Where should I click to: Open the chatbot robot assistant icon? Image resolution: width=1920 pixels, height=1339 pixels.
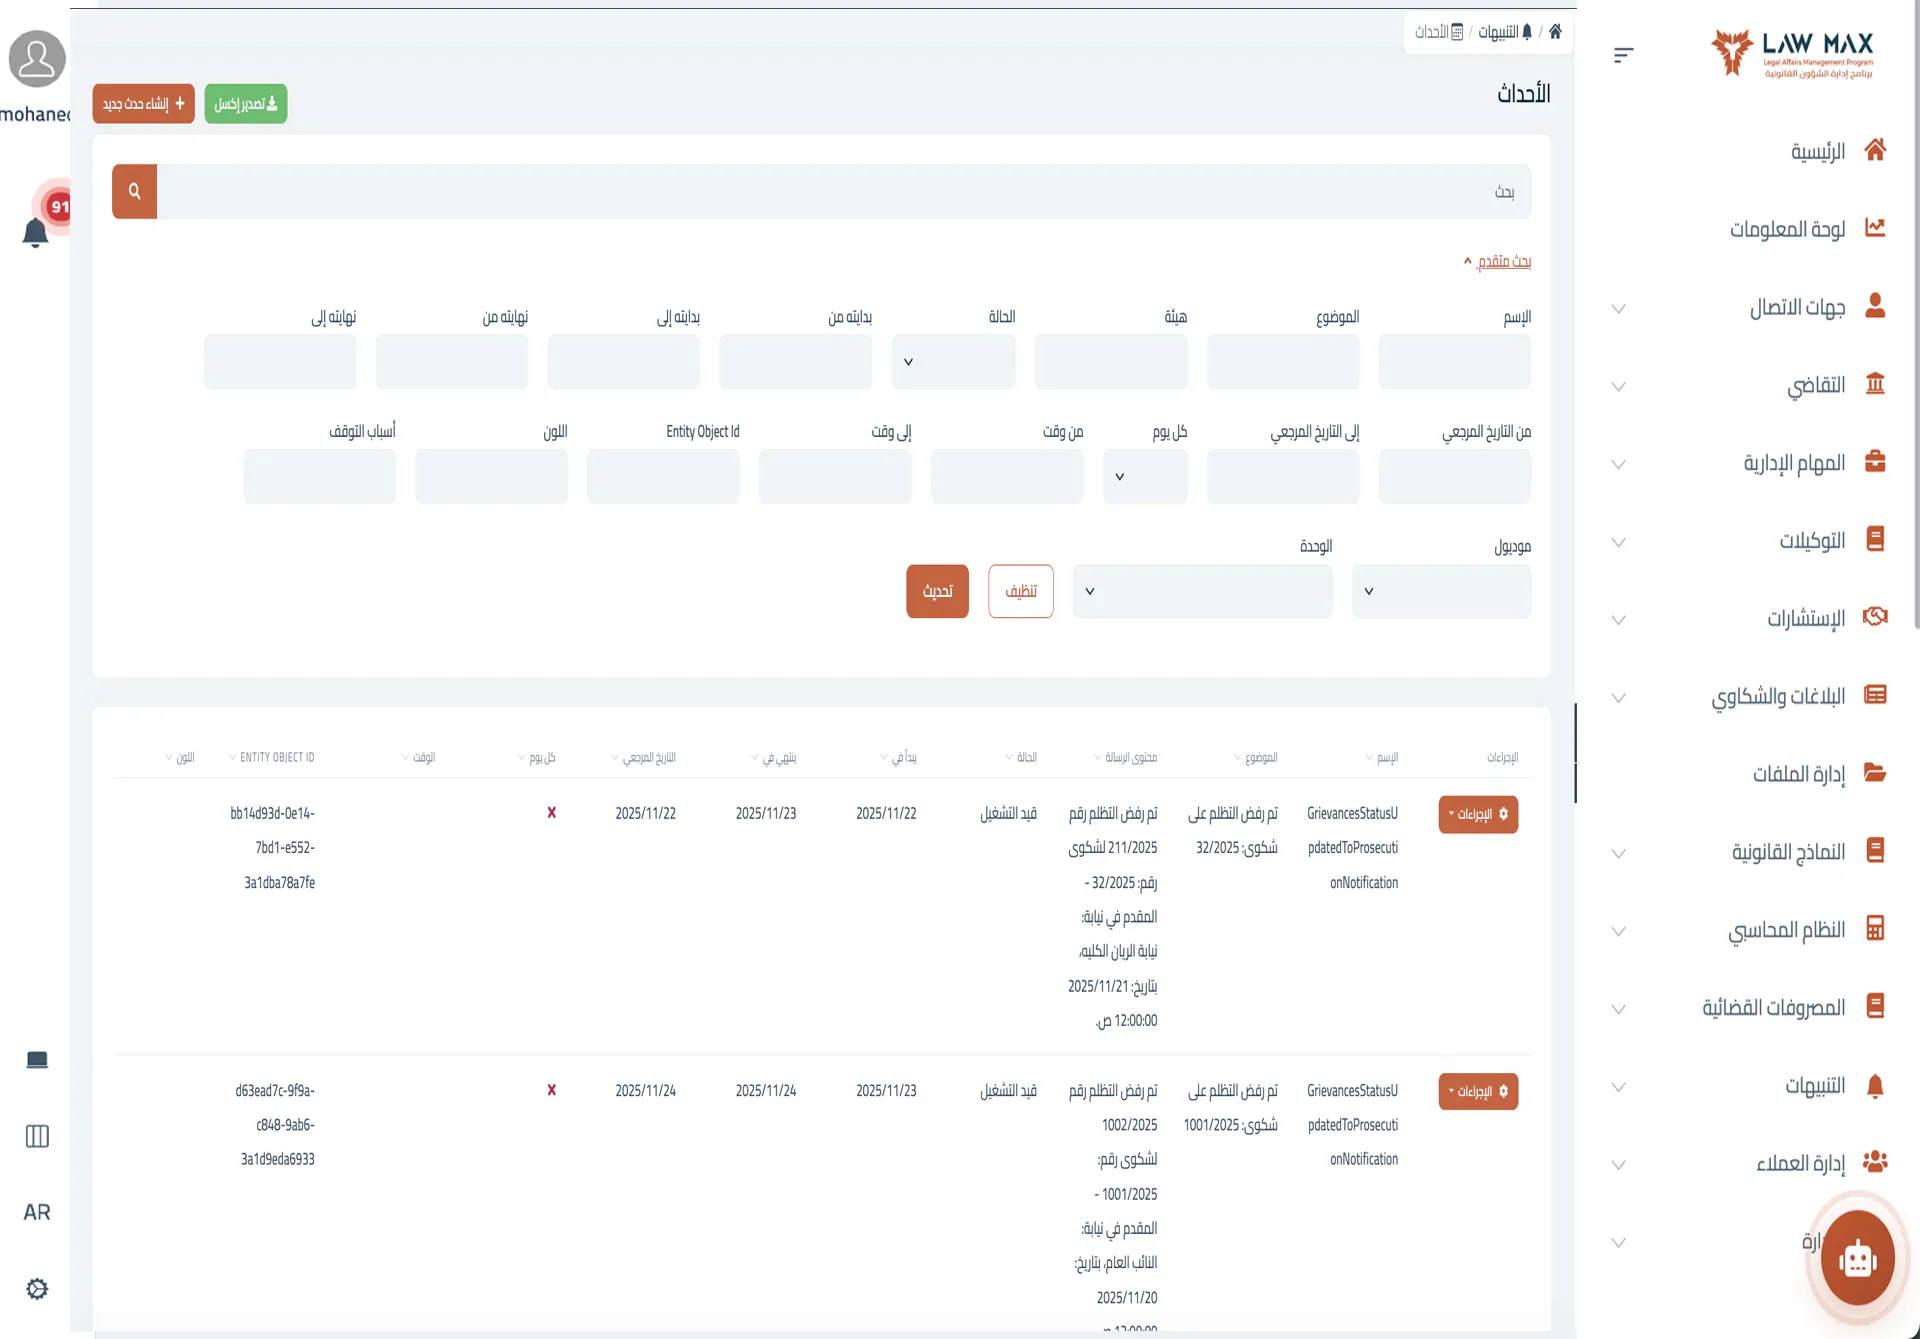(1857, 1258)
